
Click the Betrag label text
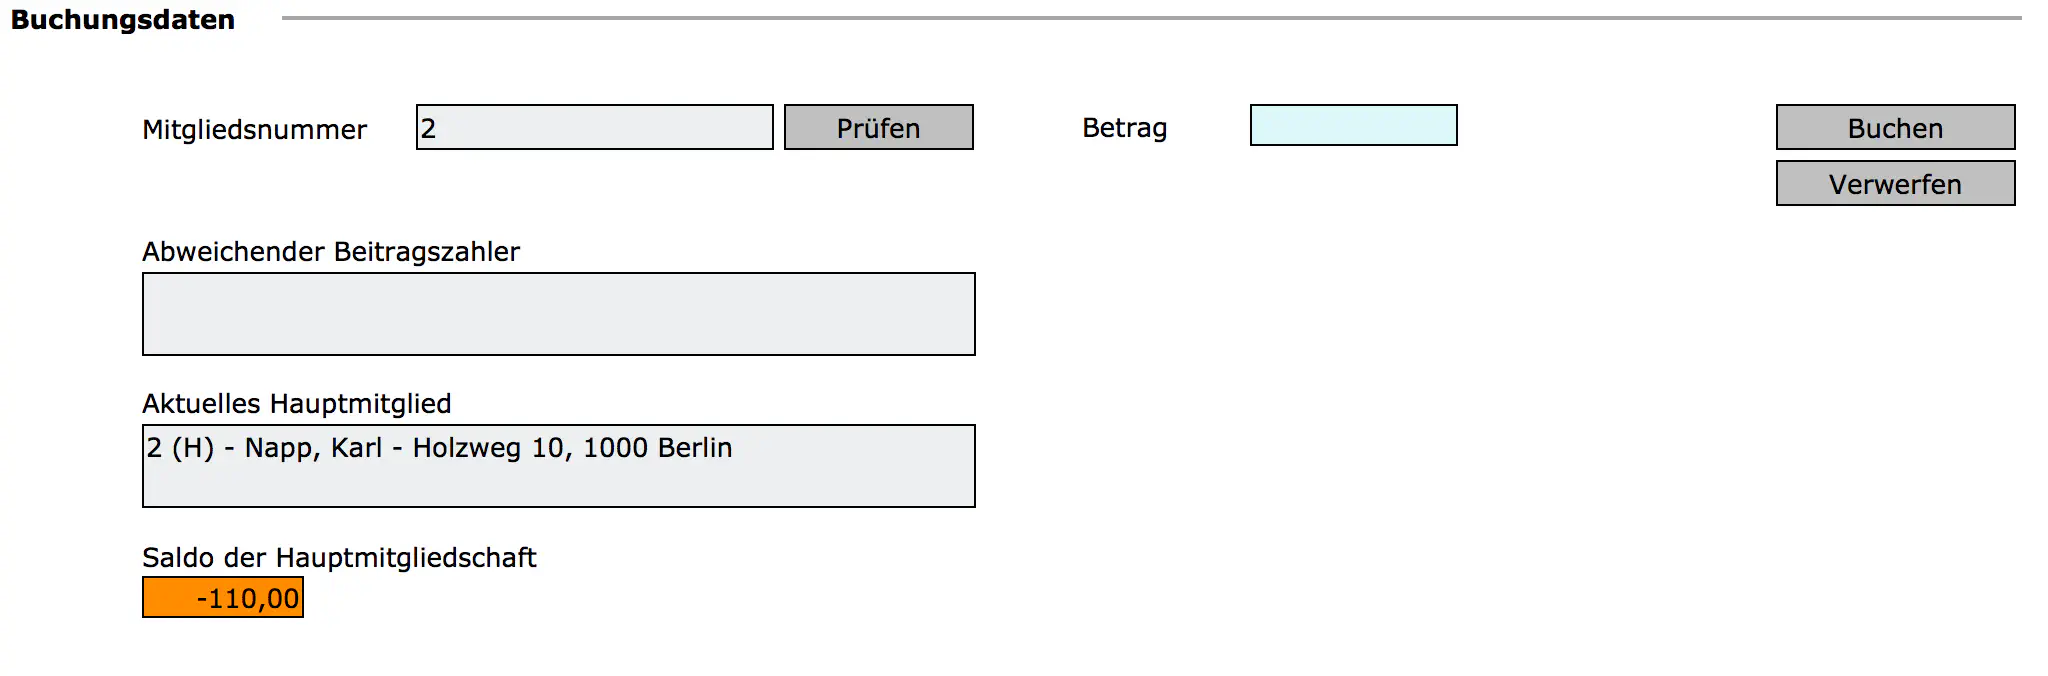(1123, 127)
